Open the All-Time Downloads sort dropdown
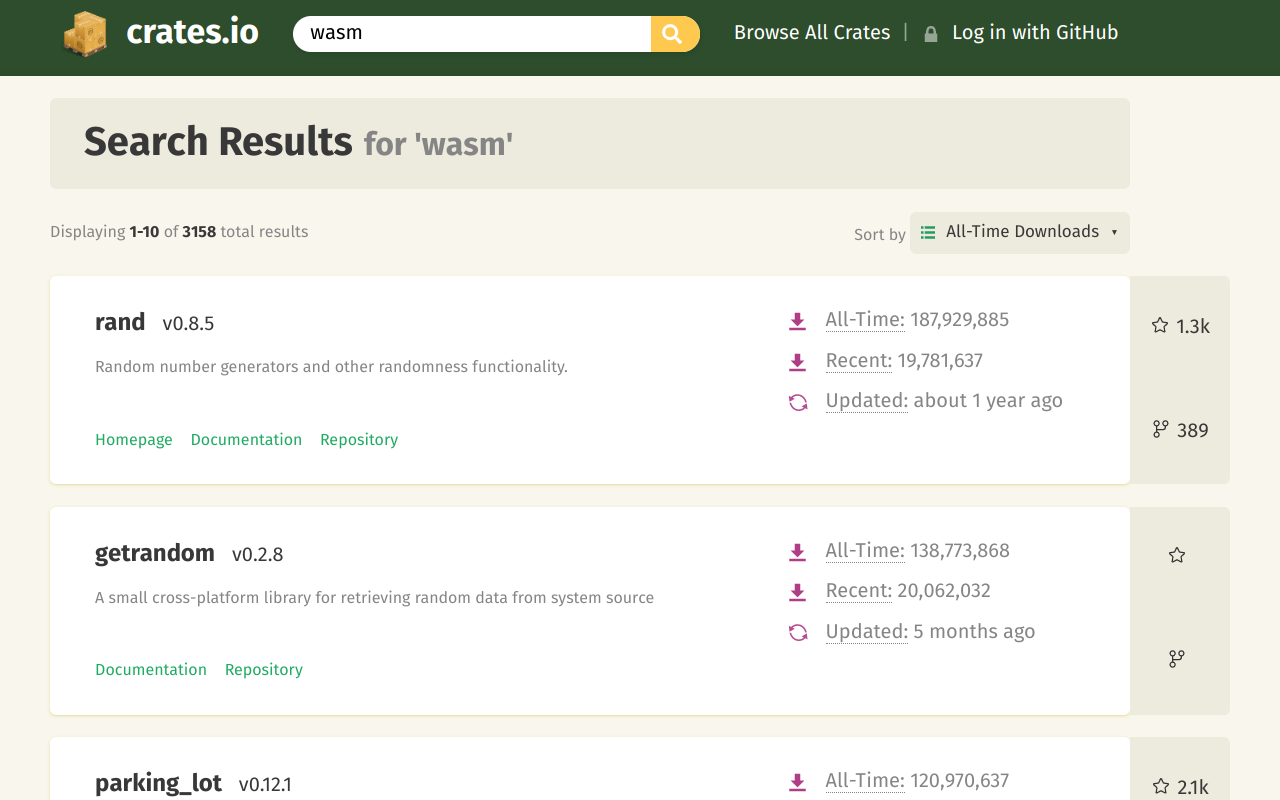The height and width of the screenshot is (800, 1280). pos(1020,232)
